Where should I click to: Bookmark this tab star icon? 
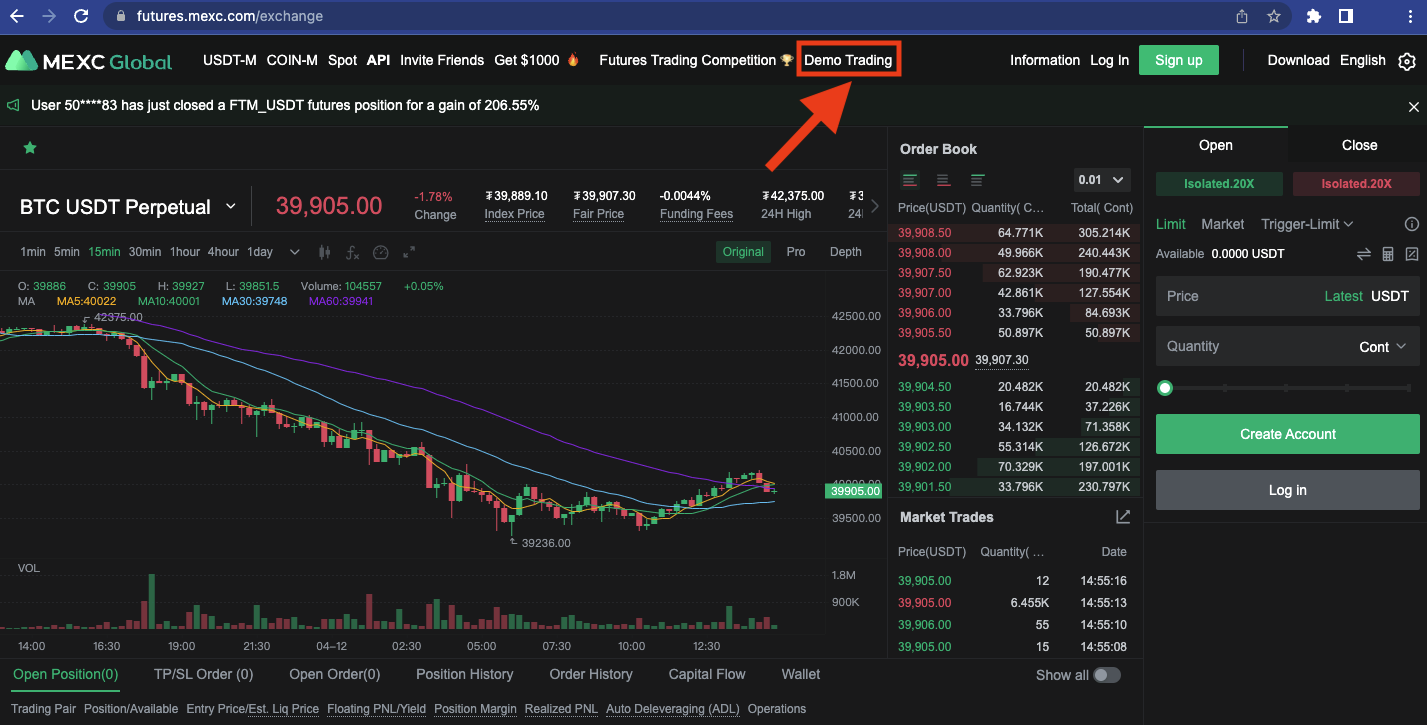tap(1274, 16)
